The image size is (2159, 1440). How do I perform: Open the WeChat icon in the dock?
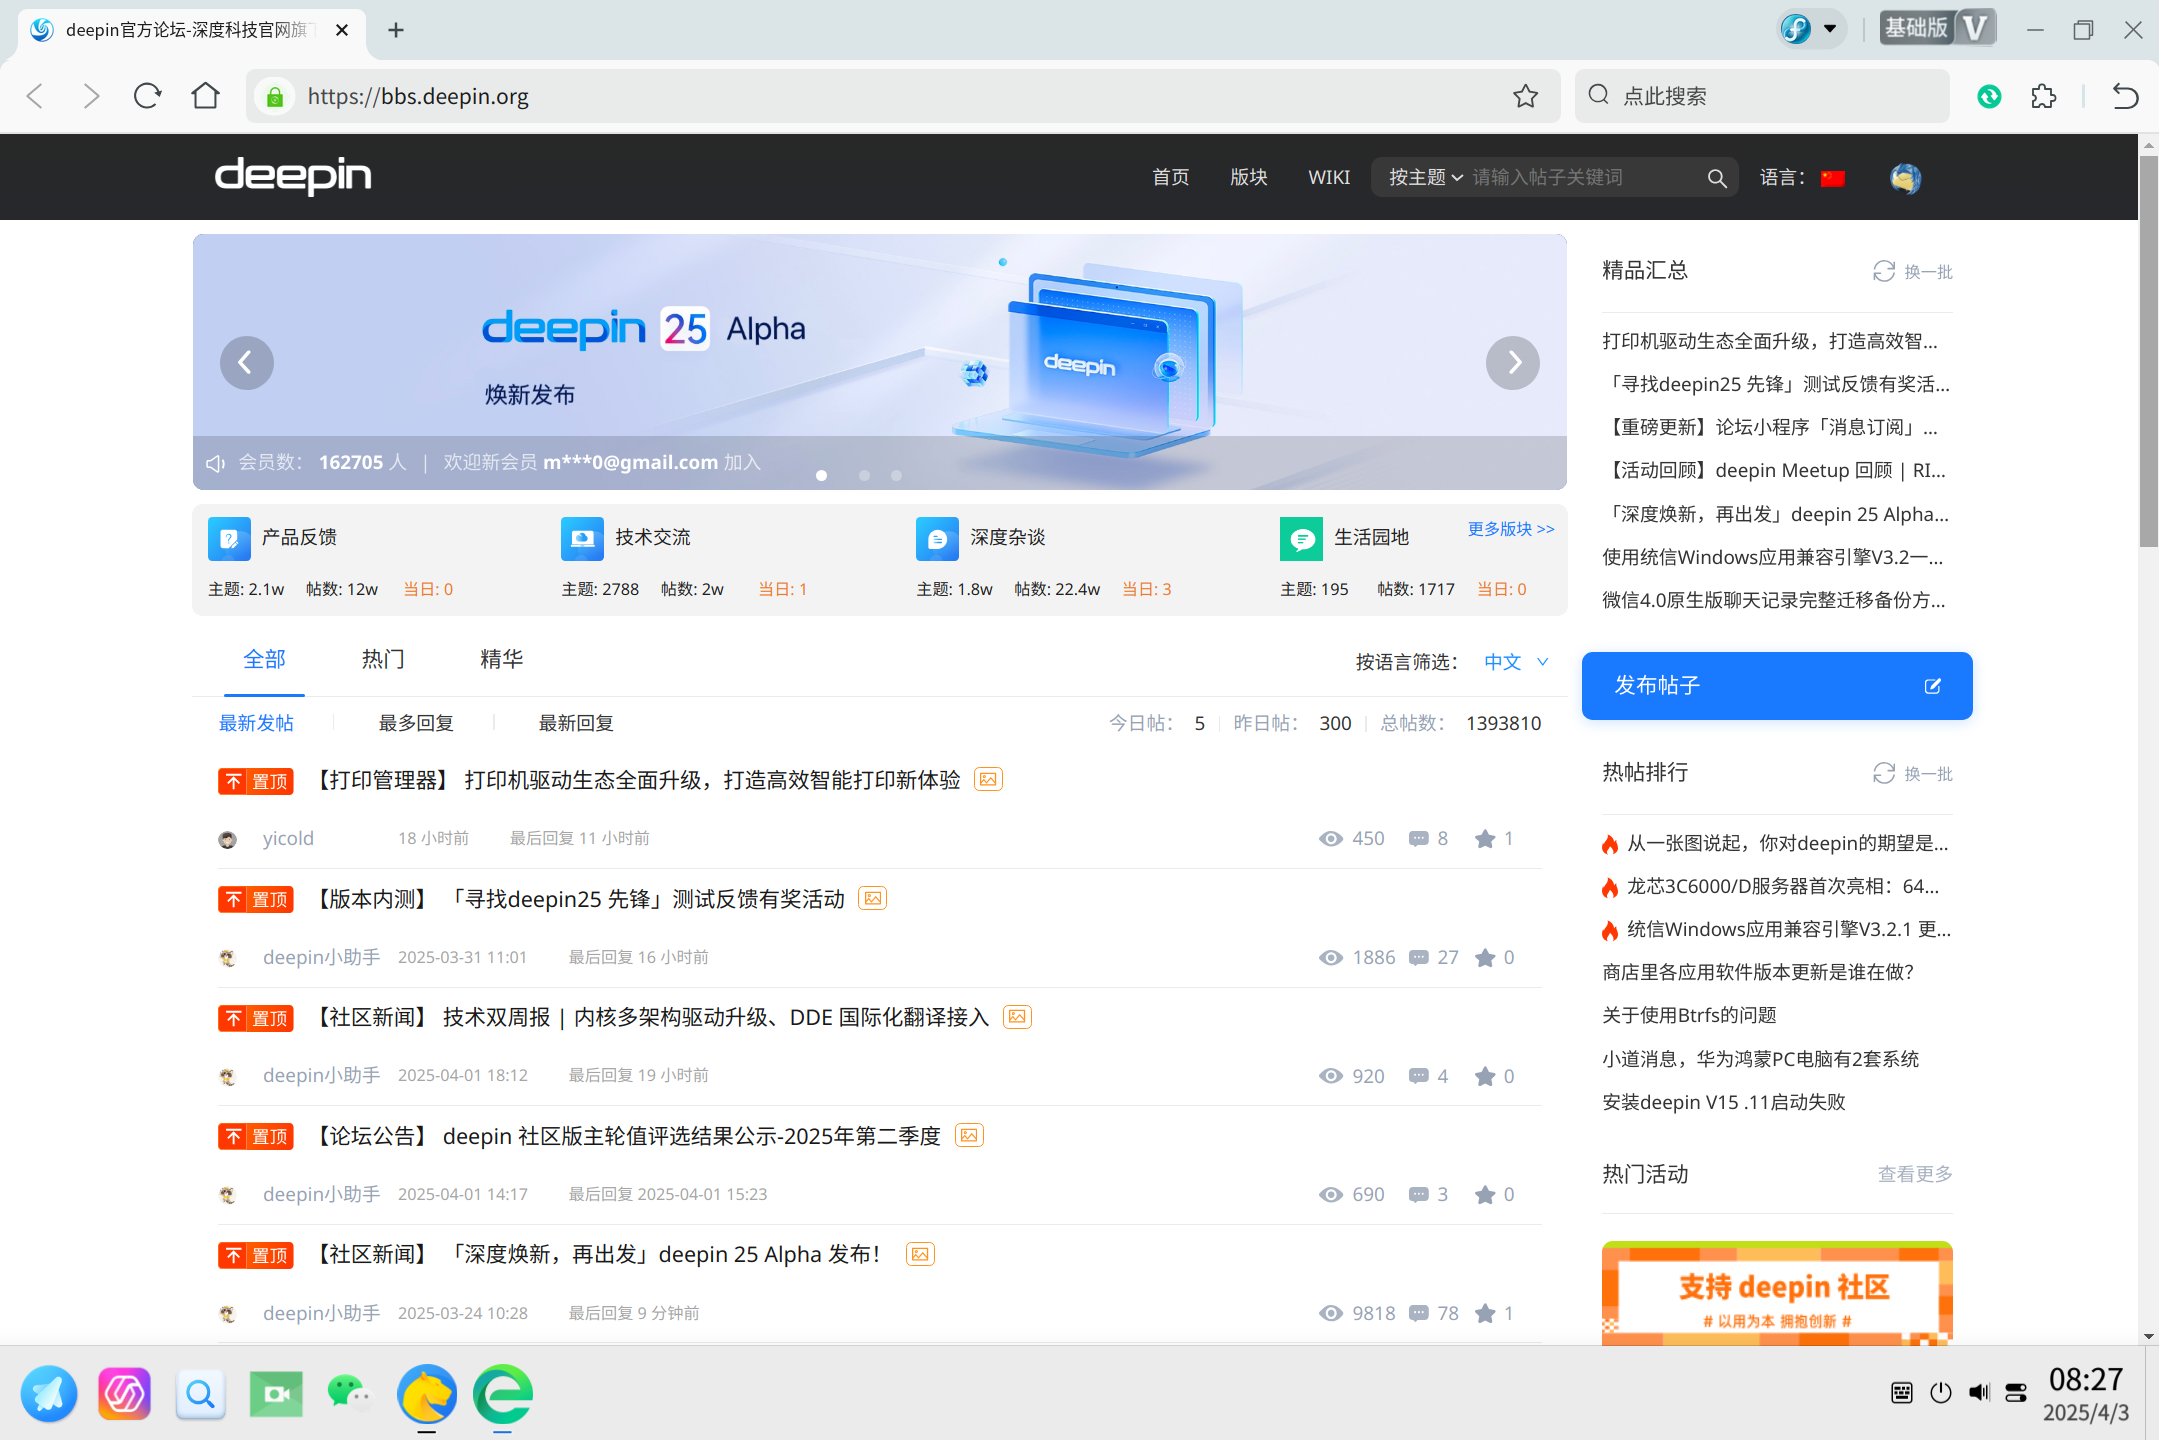[x=349, y=1393]
